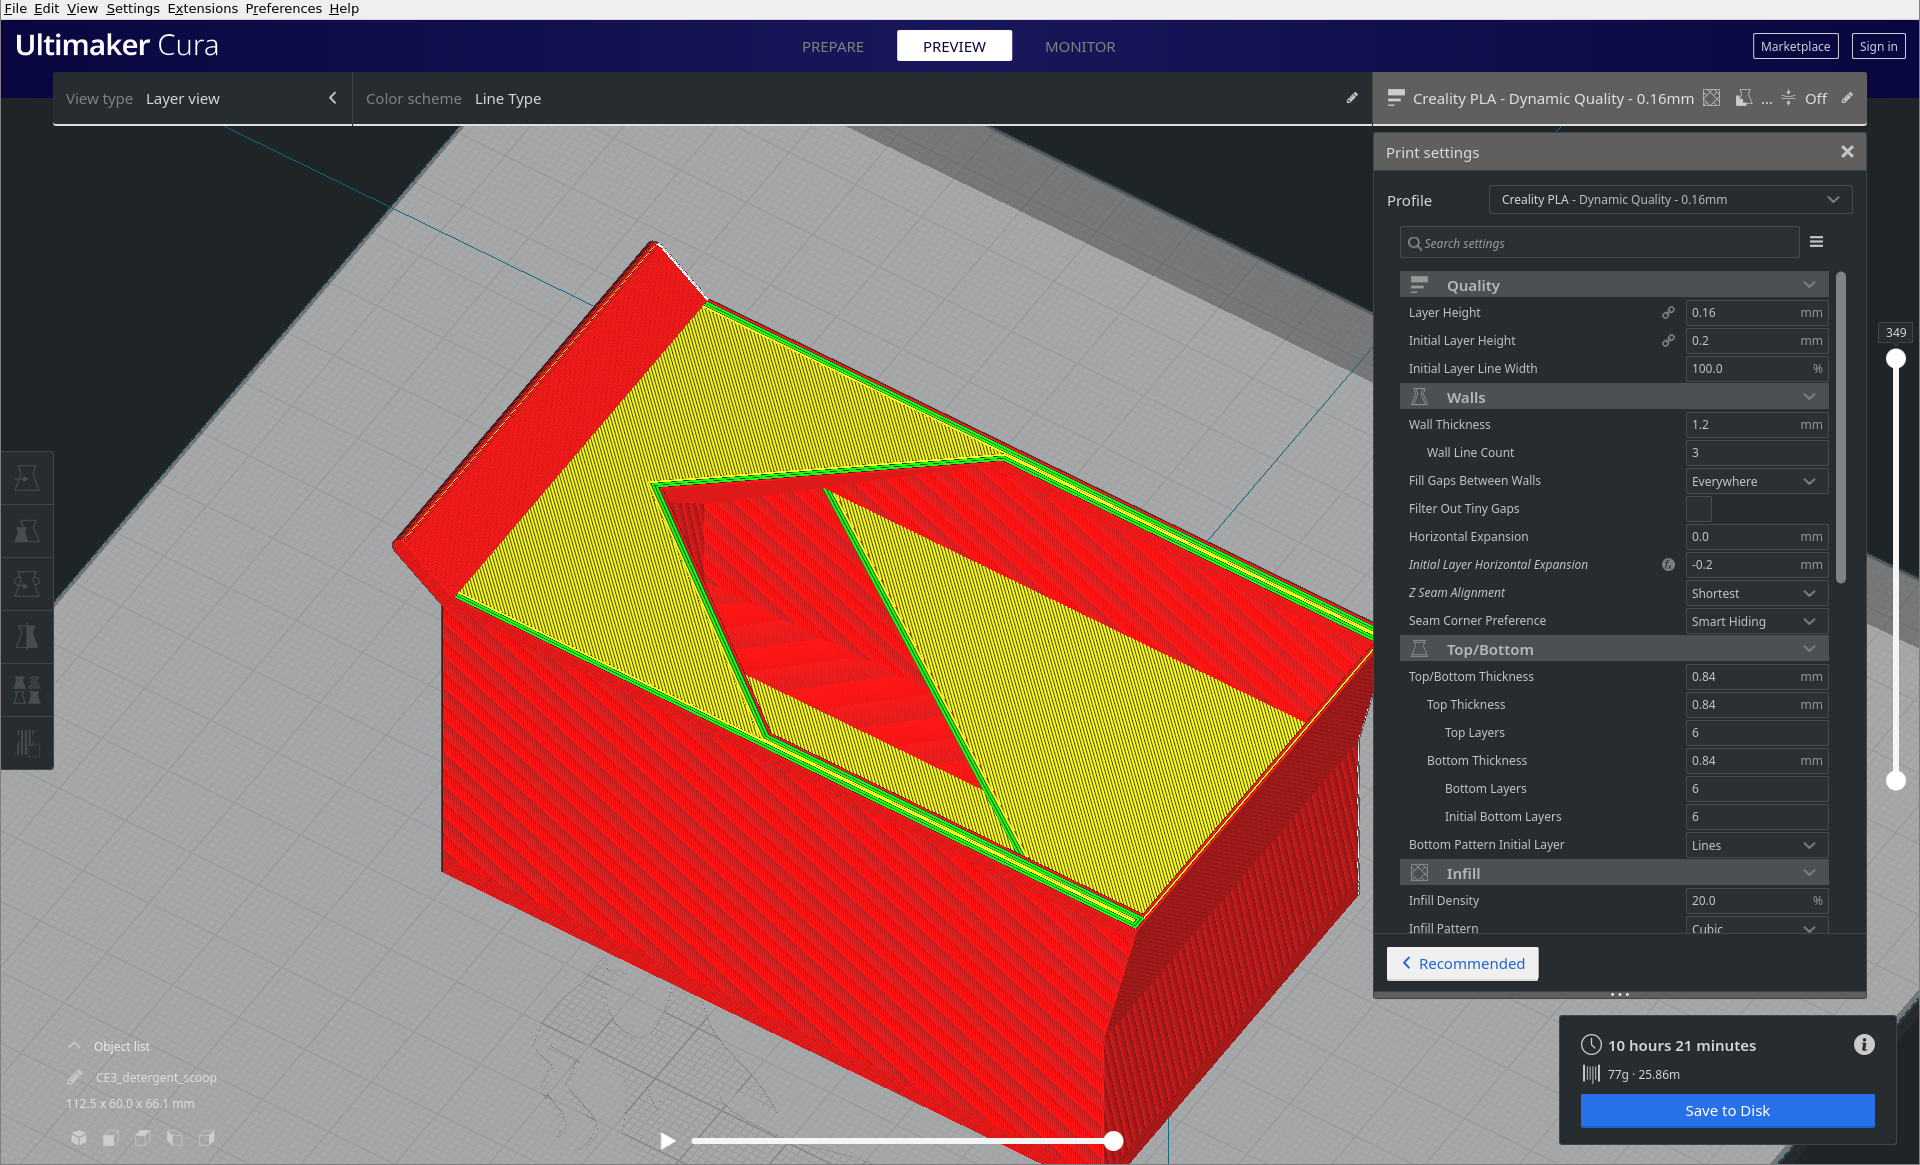Rename CE3_detergent_scoop via its pencil icon

click(x=74, y=1077)
